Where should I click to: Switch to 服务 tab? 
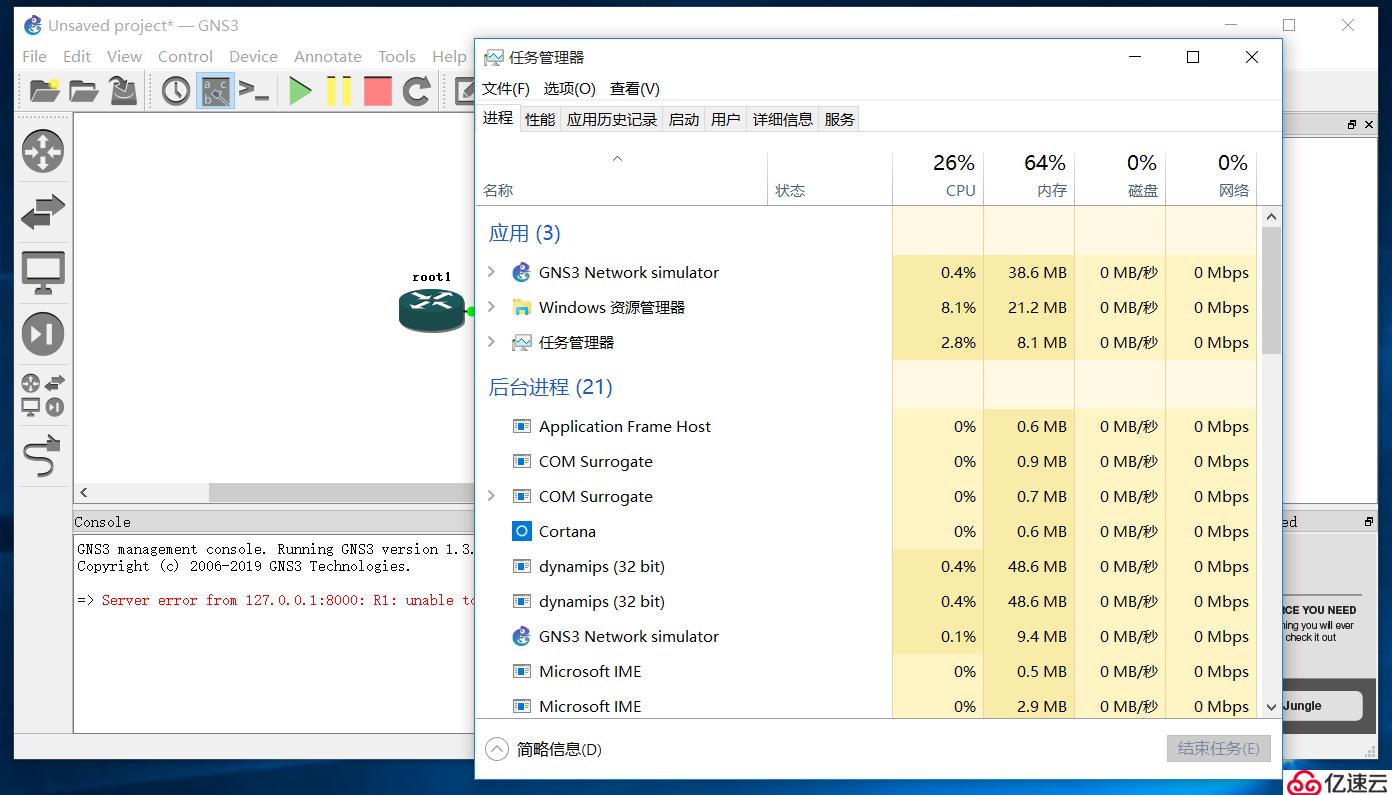pyautogui.click(x=840, y=120)
